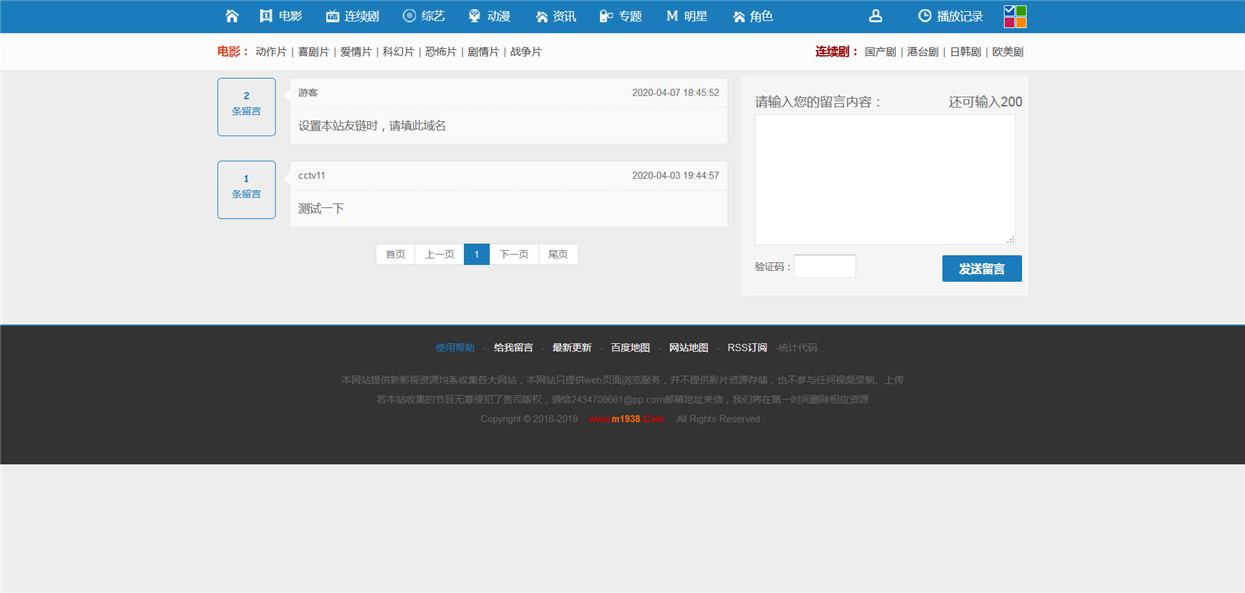1245x593 pixels.
Task: Open 播放记录 playback history
Action: point(950,16)
